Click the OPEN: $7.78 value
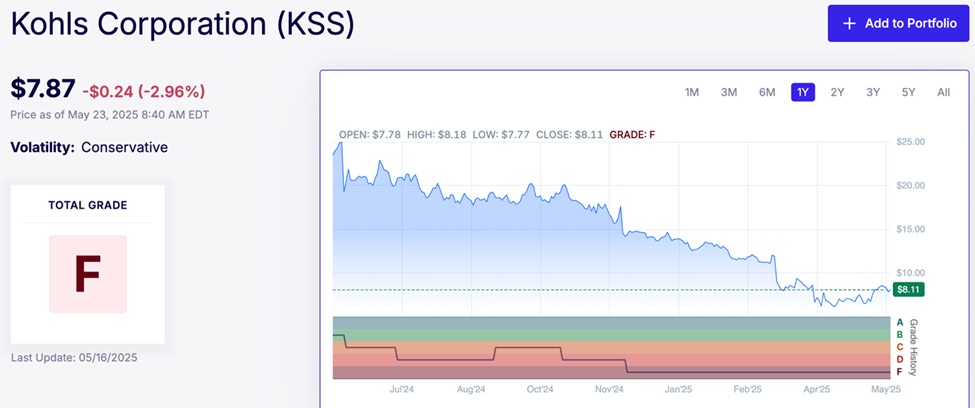The height and width of the screenshot is (408, 975). [x=371, y=134]
